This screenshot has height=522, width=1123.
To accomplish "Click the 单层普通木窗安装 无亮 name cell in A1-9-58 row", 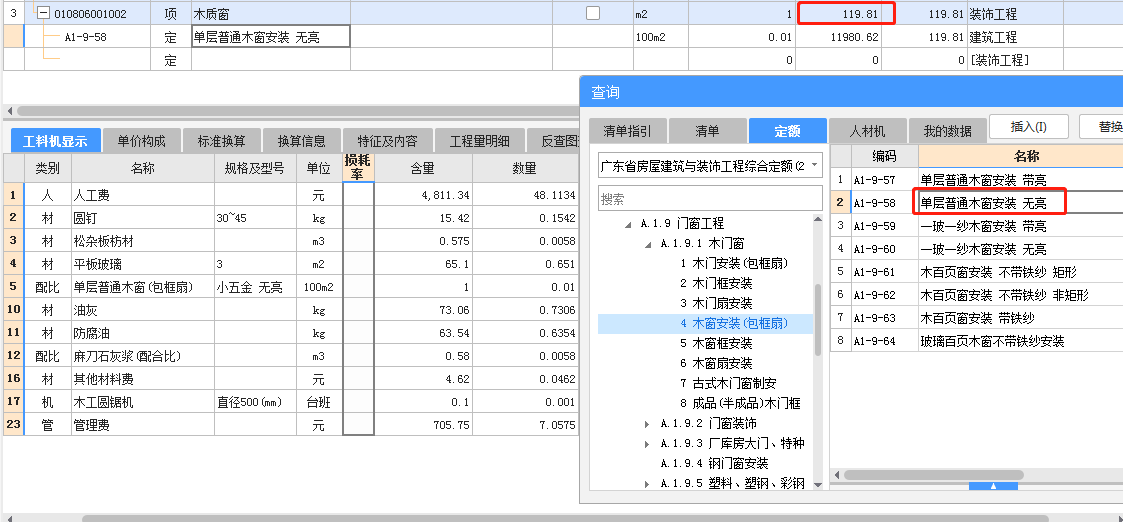I will [271, 37].
